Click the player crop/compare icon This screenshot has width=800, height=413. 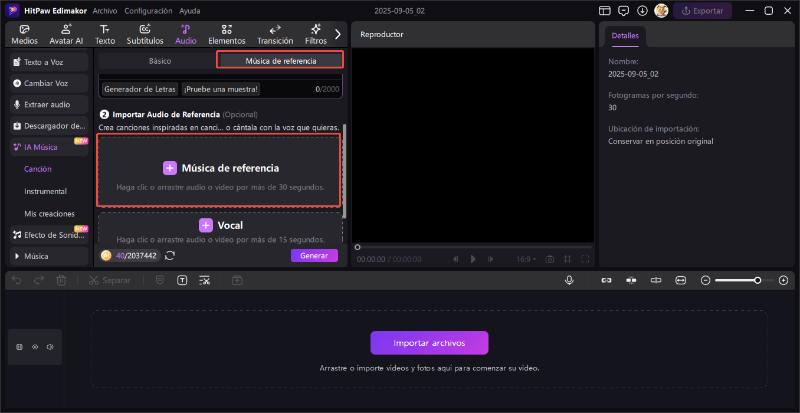[x=567, y=259]
